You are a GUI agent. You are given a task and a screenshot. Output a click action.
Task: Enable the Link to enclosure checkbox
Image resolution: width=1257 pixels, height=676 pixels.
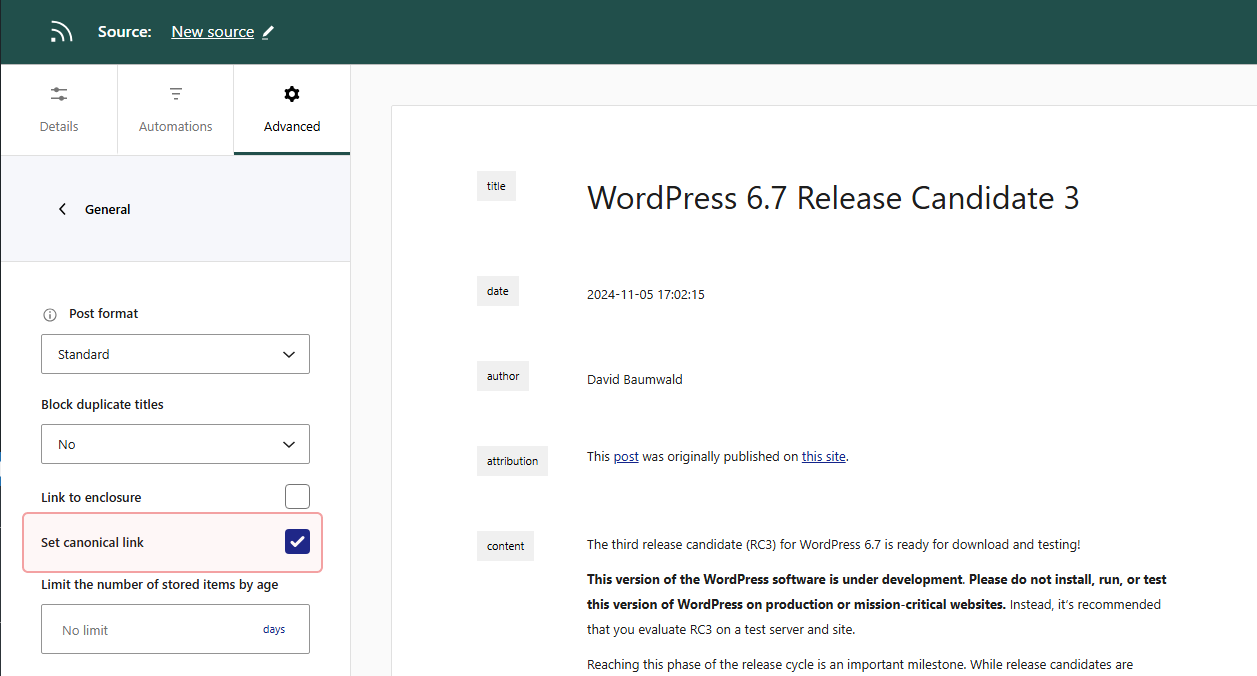coord(297,496)
